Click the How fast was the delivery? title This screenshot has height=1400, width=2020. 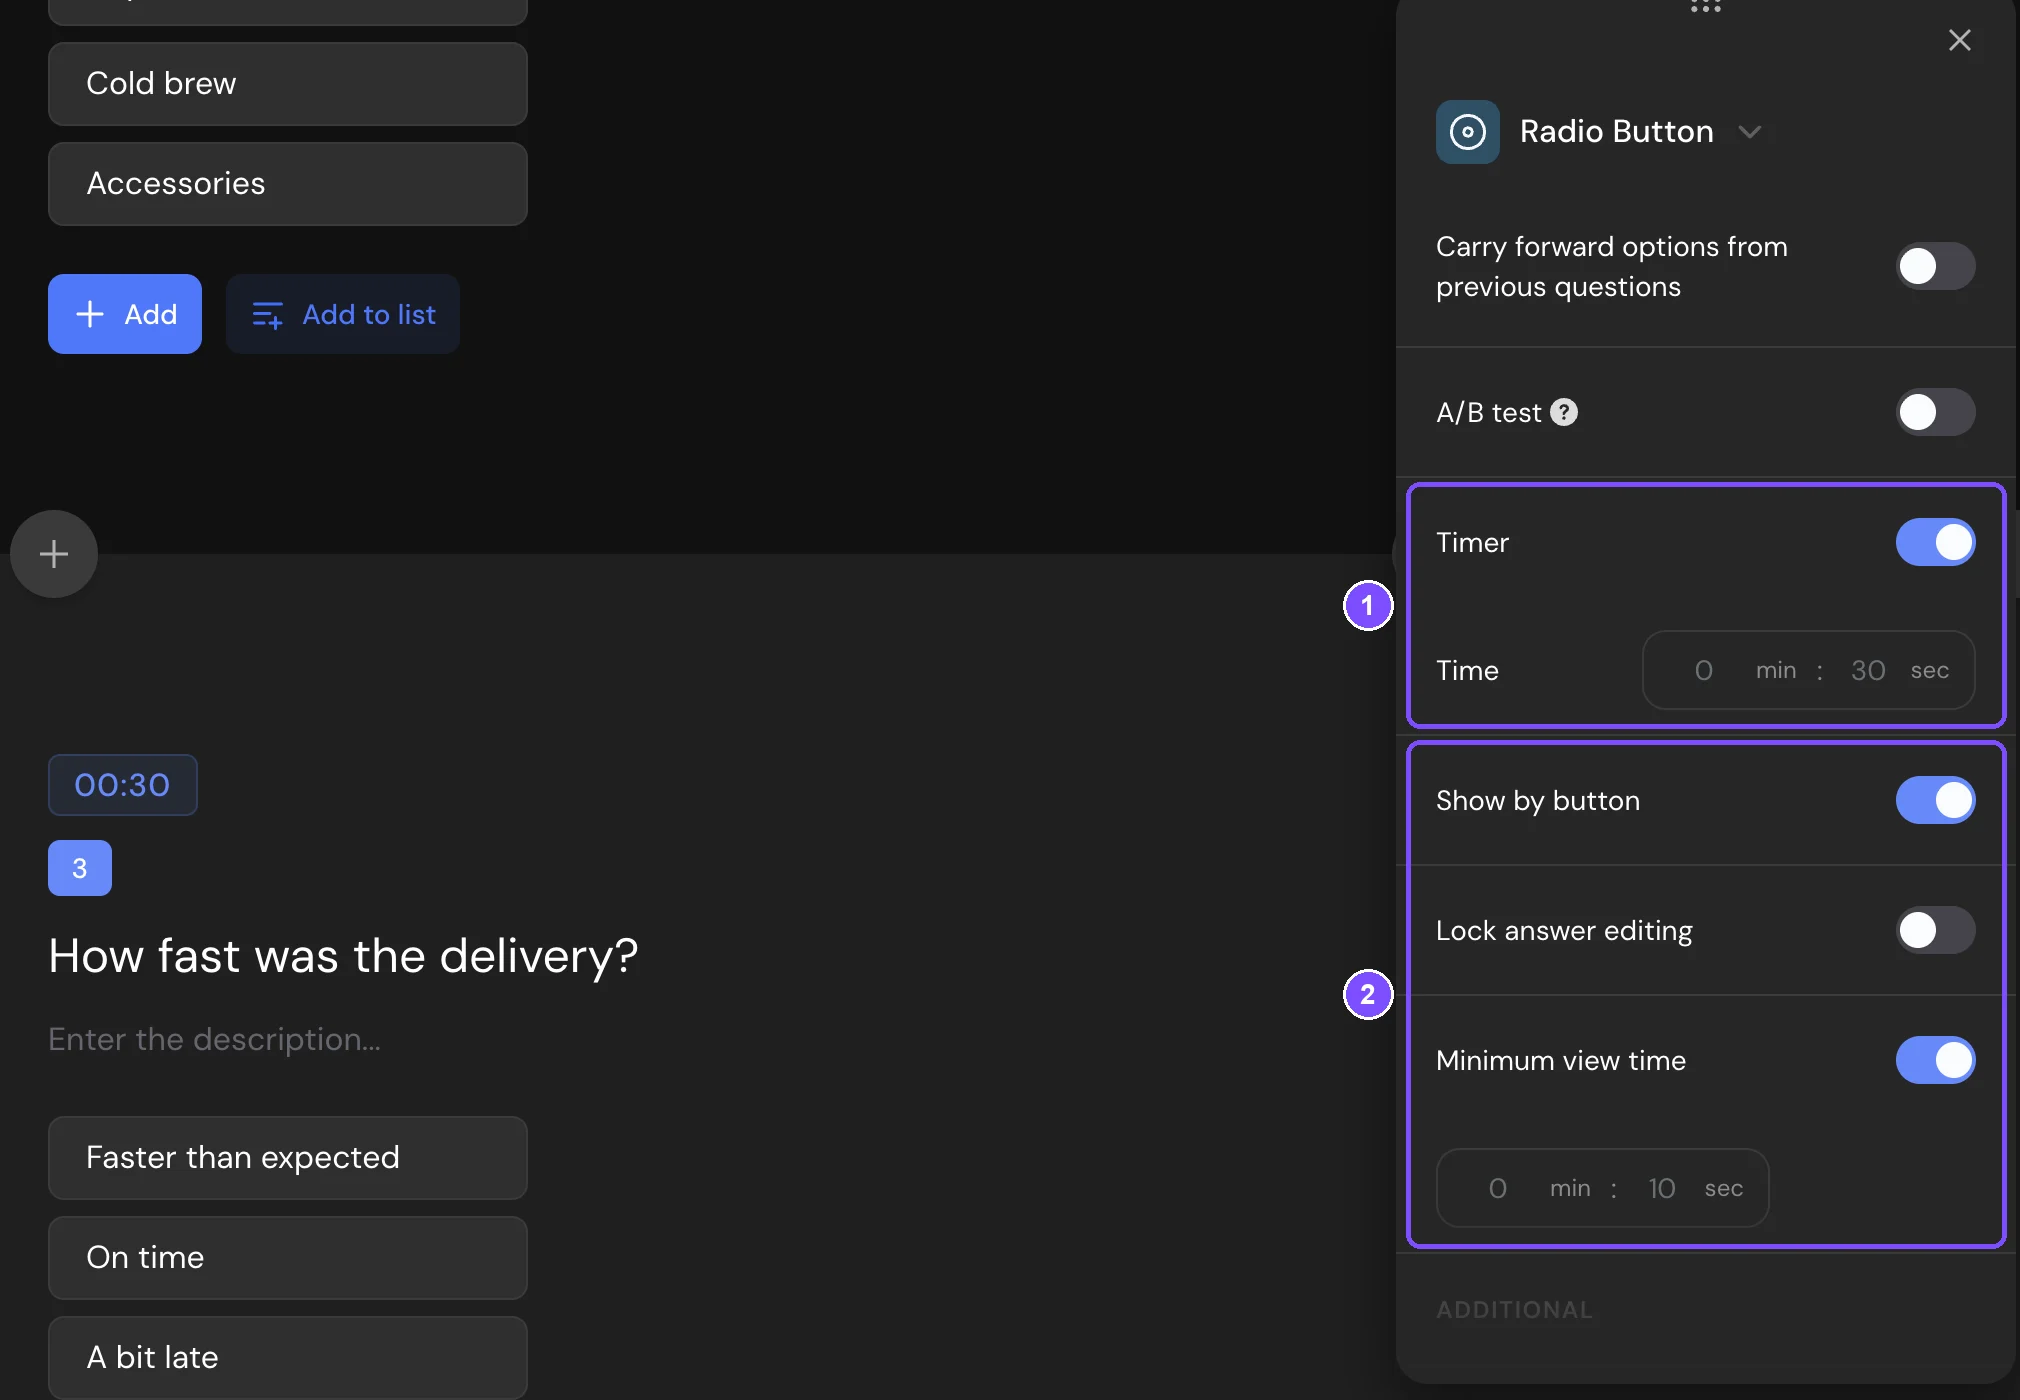[x=343, y=956]
